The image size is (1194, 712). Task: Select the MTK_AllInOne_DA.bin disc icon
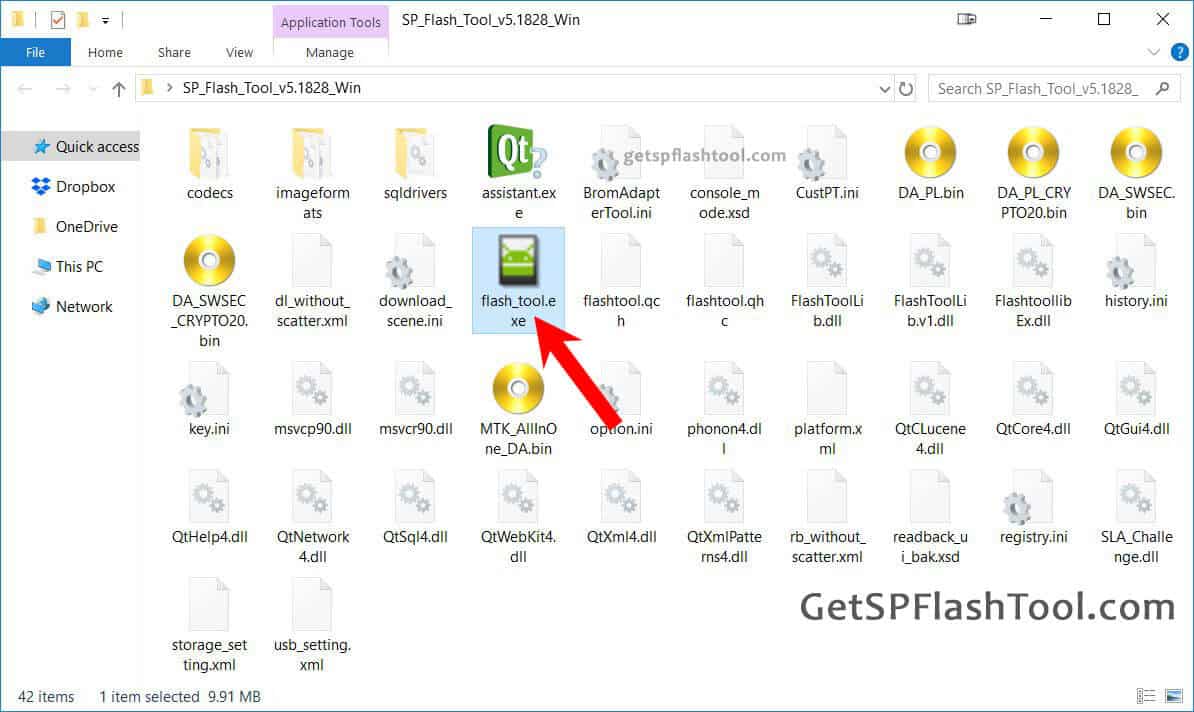coord(518,388)
